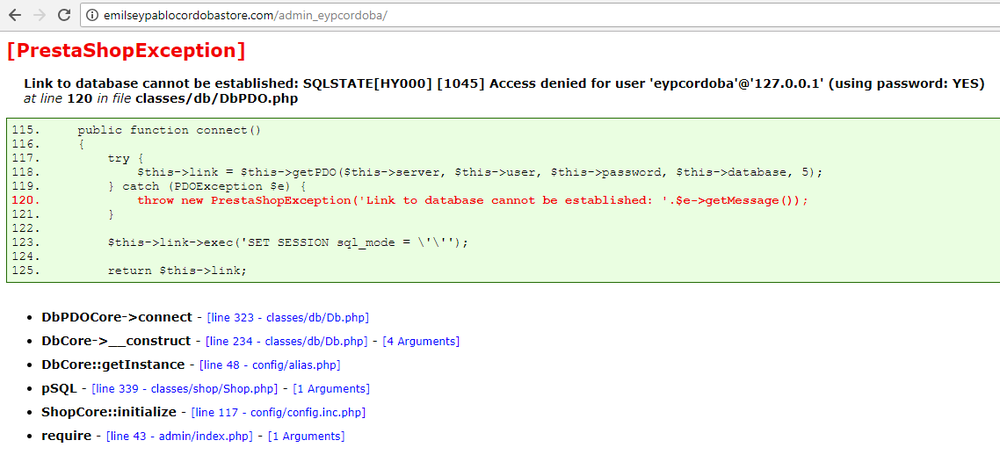This screenshot has width=1000, height=462.
Task: Expand 1 Arguments for pSQL
Action: 331,389
